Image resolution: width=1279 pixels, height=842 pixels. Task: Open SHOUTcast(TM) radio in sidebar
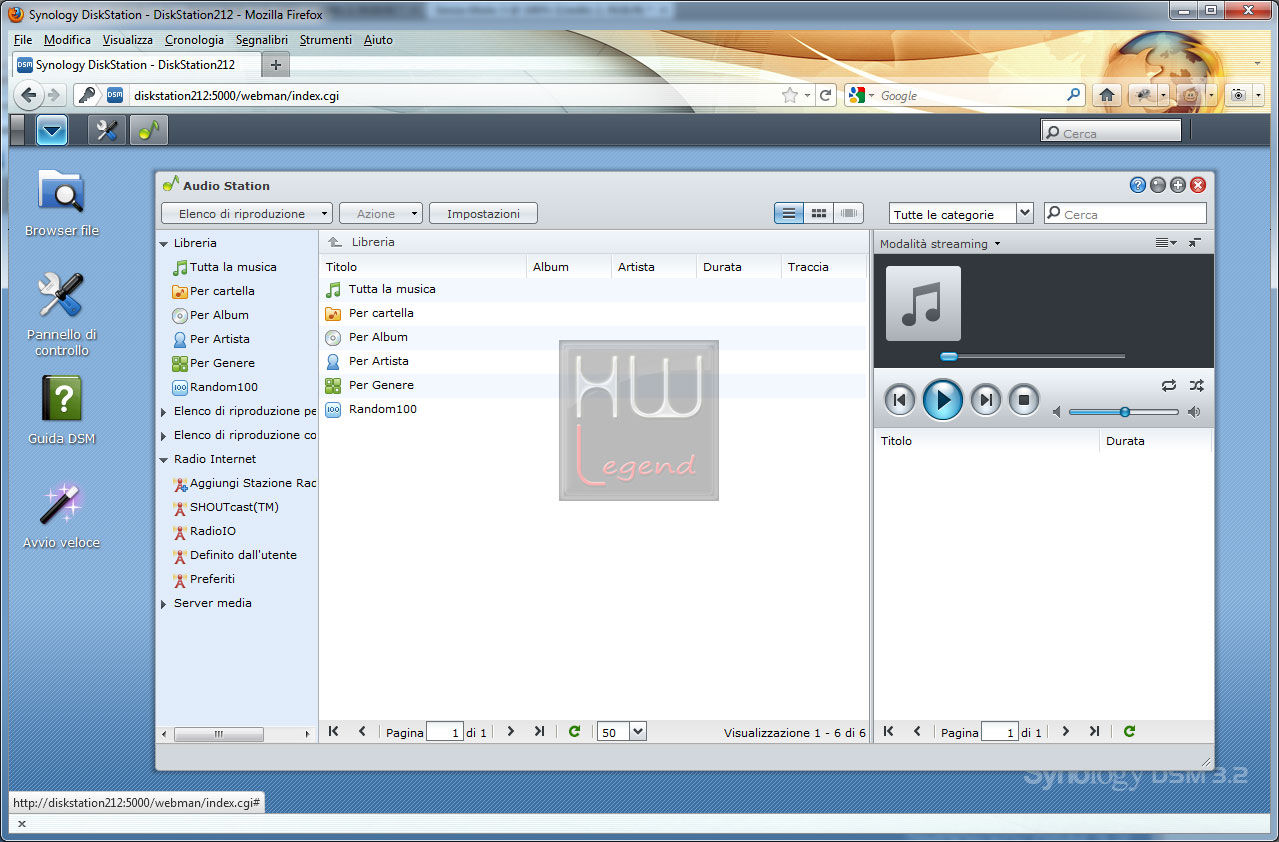tap(234, 507)
